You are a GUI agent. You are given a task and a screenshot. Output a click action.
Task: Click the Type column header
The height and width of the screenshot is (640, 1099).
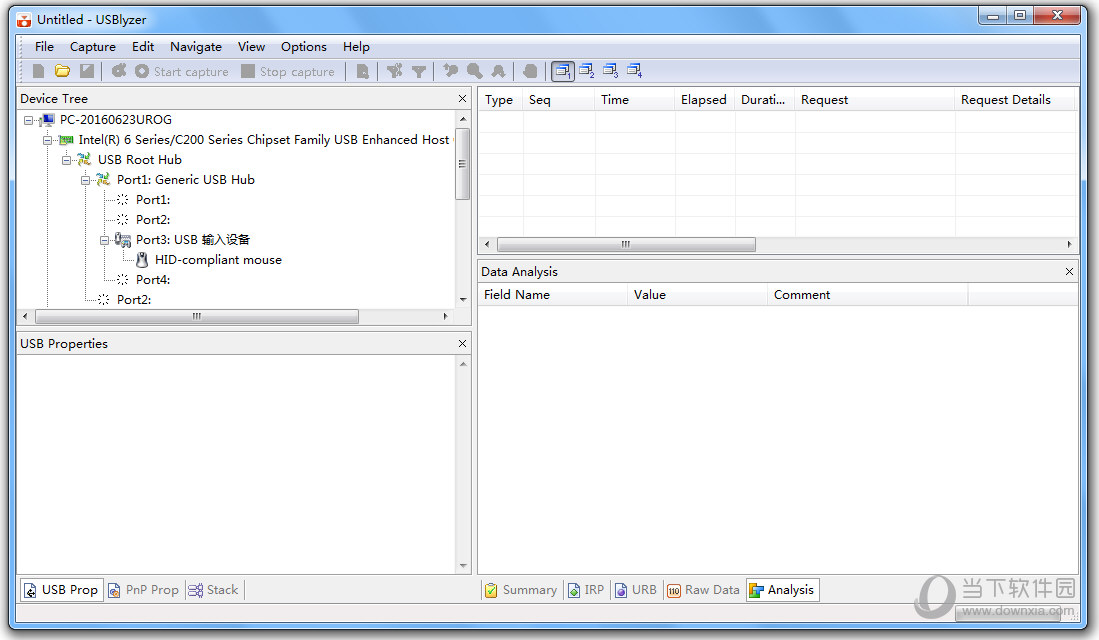500,100
